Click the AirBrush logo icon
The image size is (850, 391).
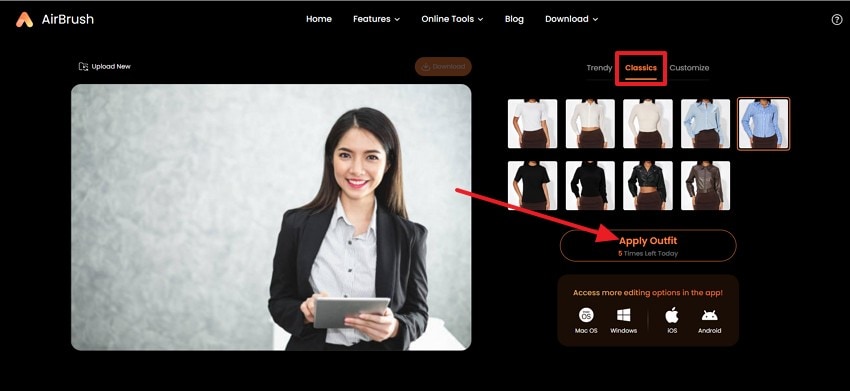pos(24,20)
